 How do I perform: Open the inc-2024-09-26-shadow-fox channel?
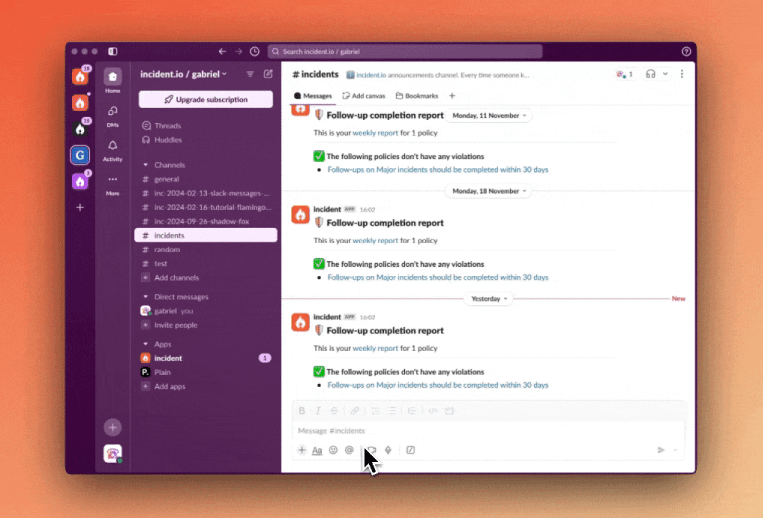pyautogui.click(x=206, y=221)
